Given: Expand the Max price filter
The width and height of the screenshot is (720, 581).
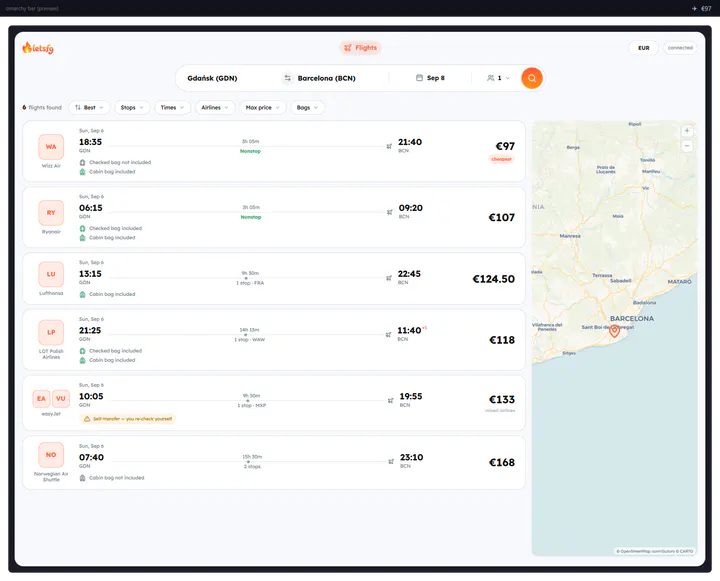Looking at the screenshot, I should (263, 107).
